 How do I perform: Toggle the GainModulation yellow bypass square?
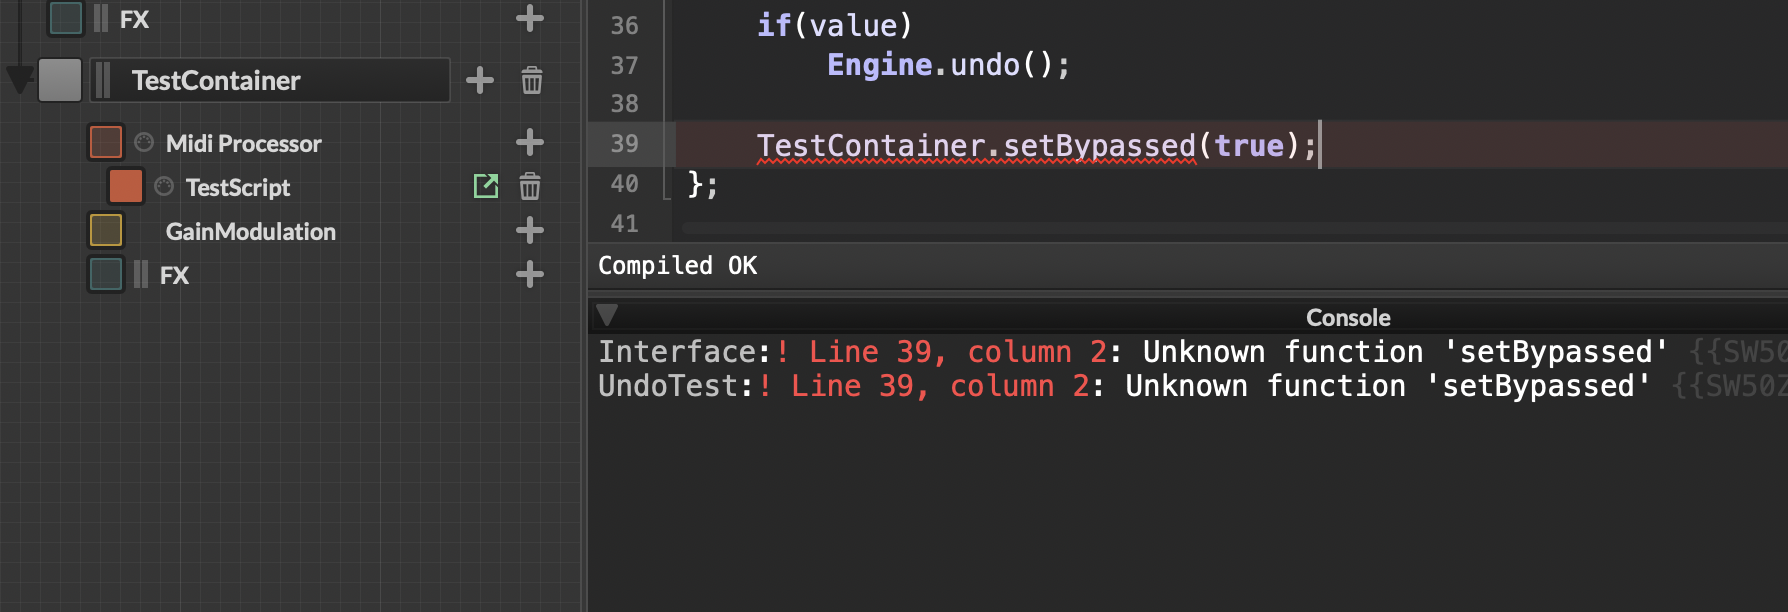[x=106, y=230]
